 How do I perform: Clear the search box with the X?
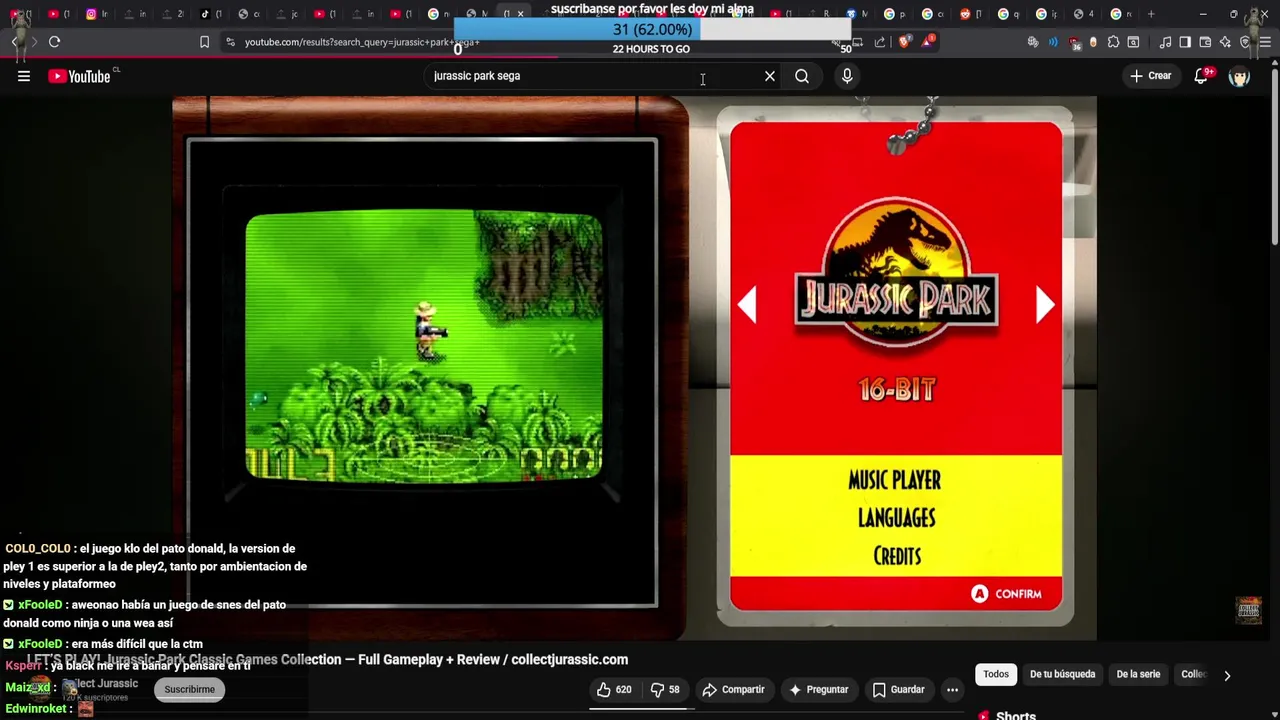click(x=770, y=76)
